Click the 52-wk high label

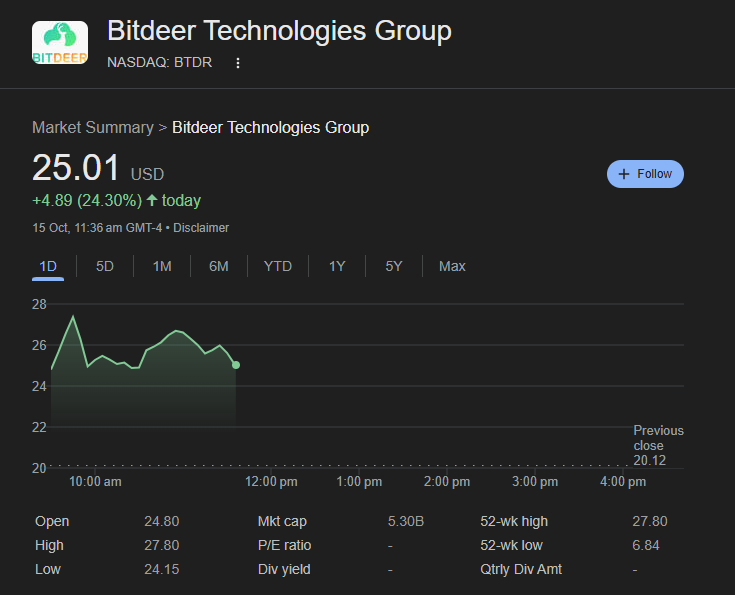pos(514,521)
